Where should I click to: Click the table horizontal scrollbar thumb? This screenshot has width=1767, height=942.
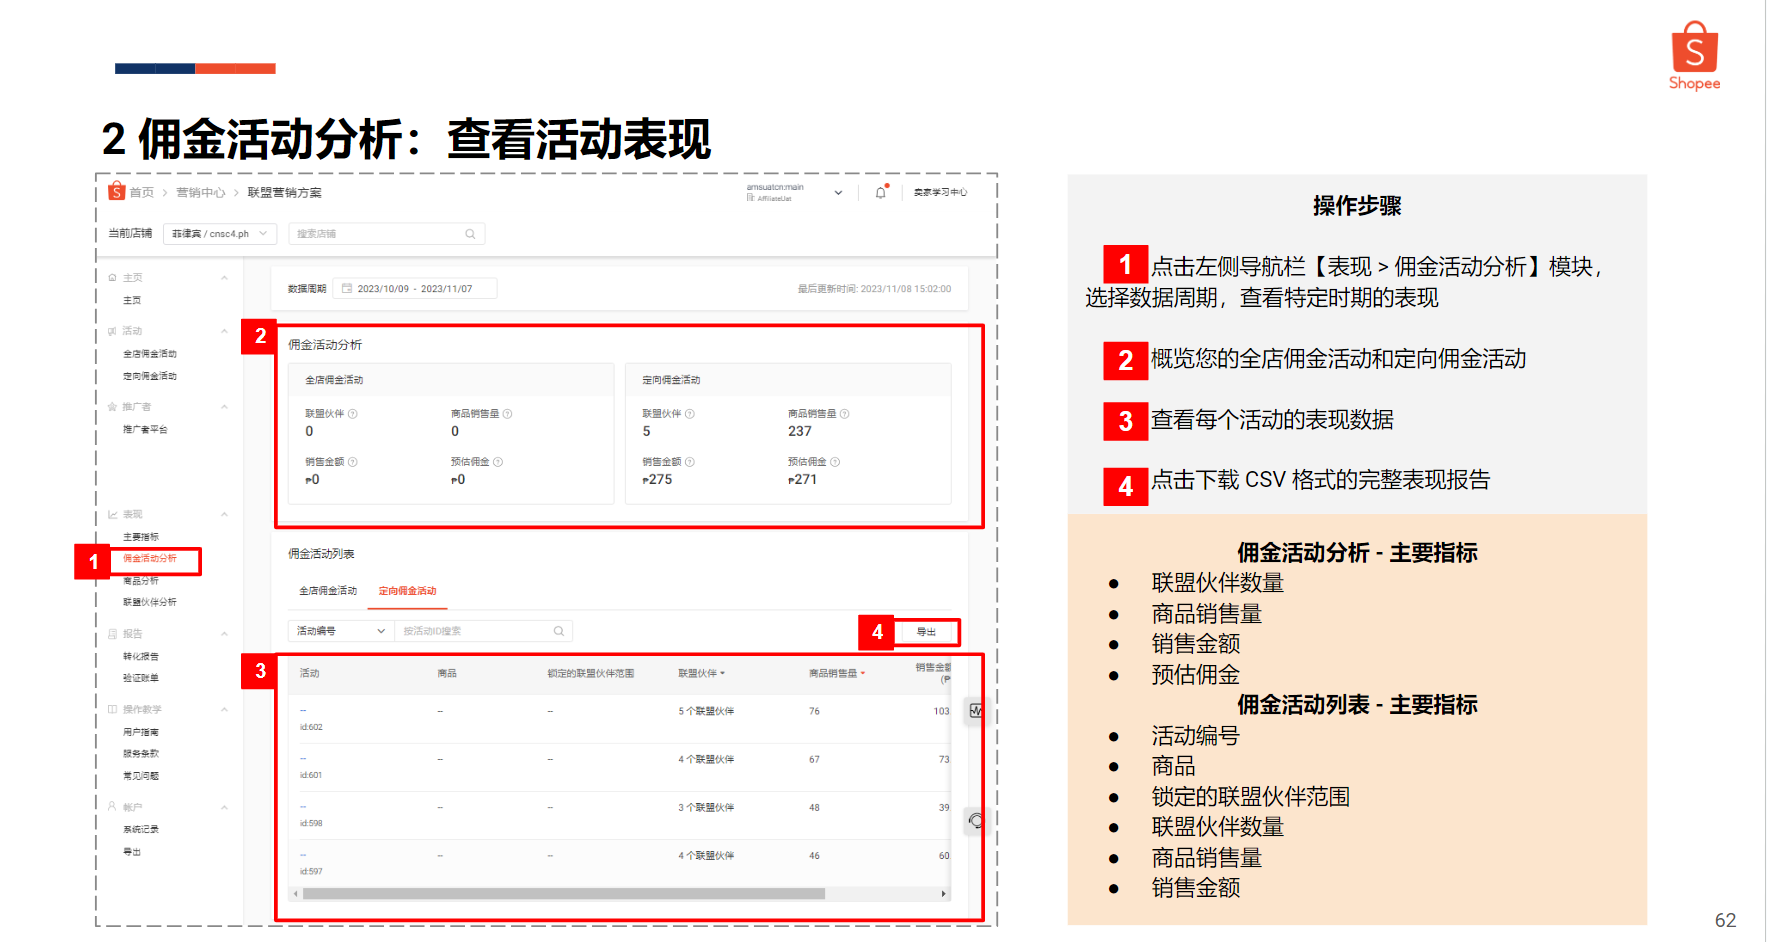(564, 894)
